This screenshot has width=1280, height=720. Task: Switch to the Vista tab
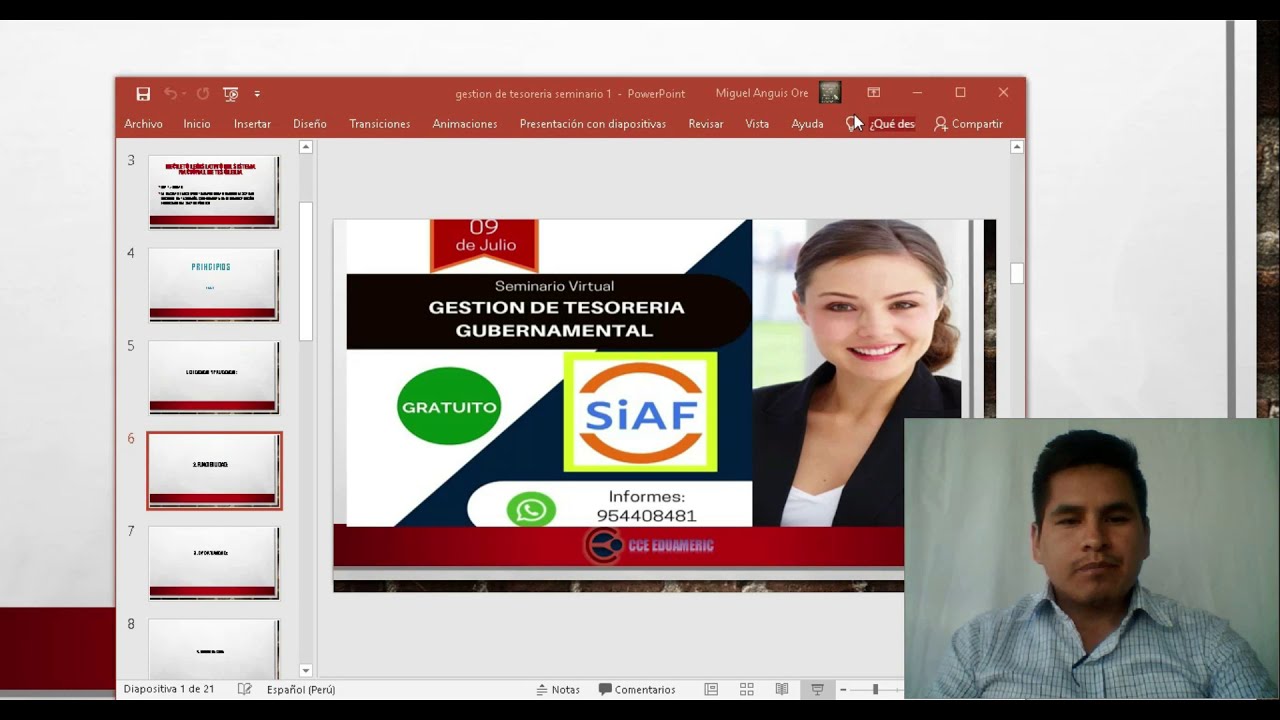(757, 124)
